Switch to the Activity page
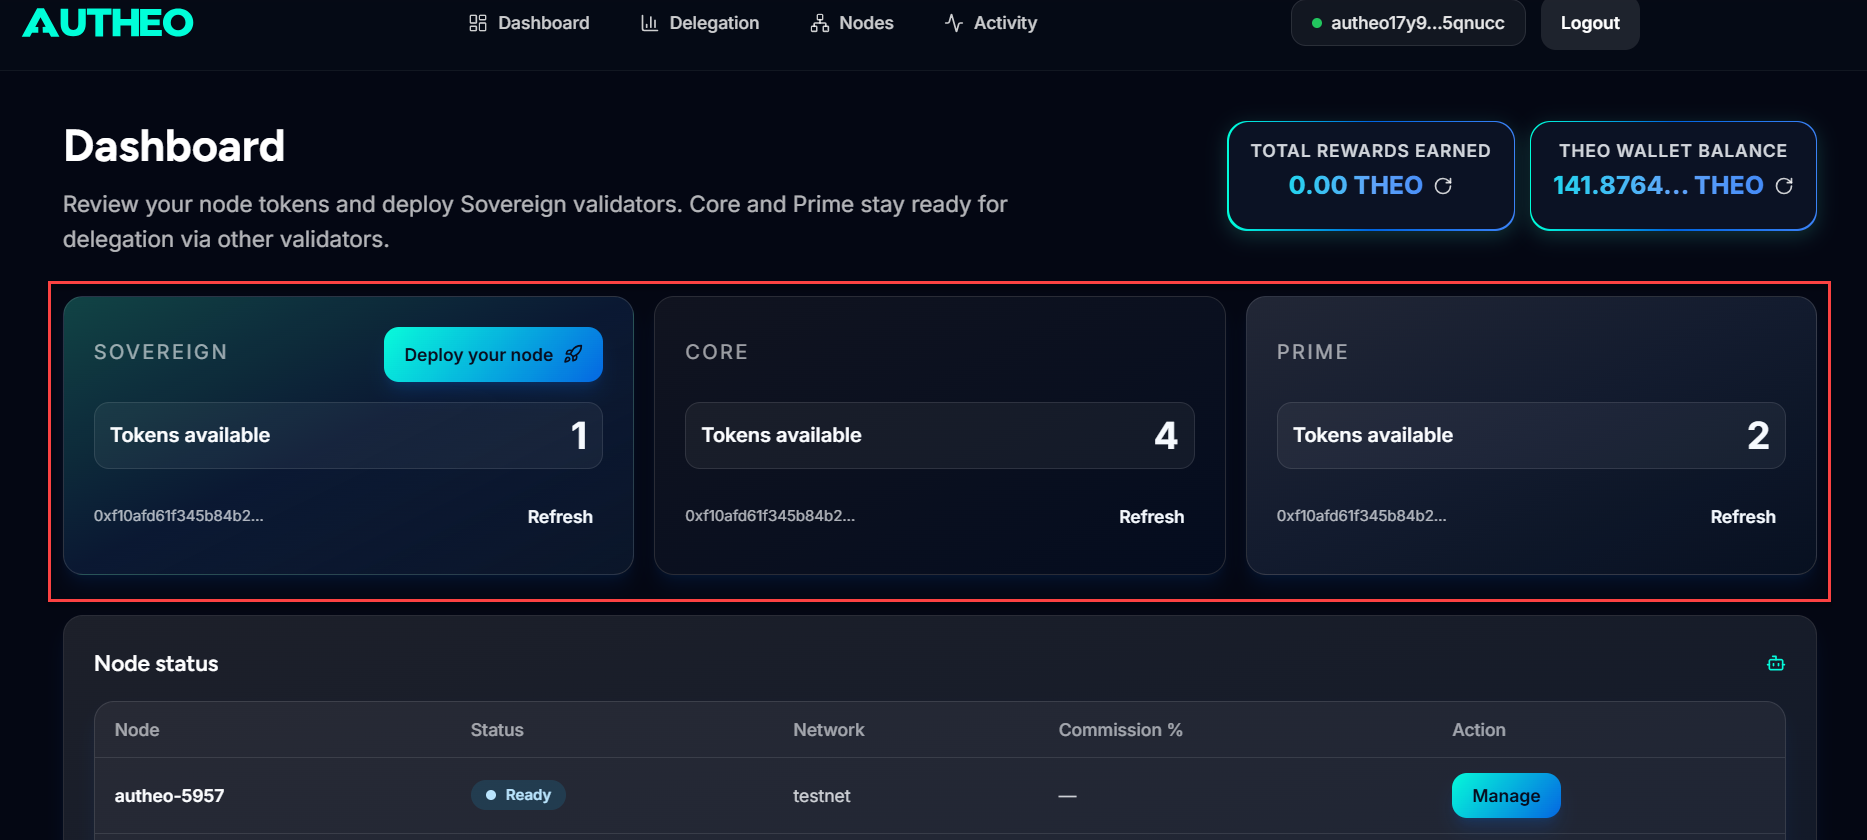The height and width of the screenshot is (840, 1867). point(991,23)
